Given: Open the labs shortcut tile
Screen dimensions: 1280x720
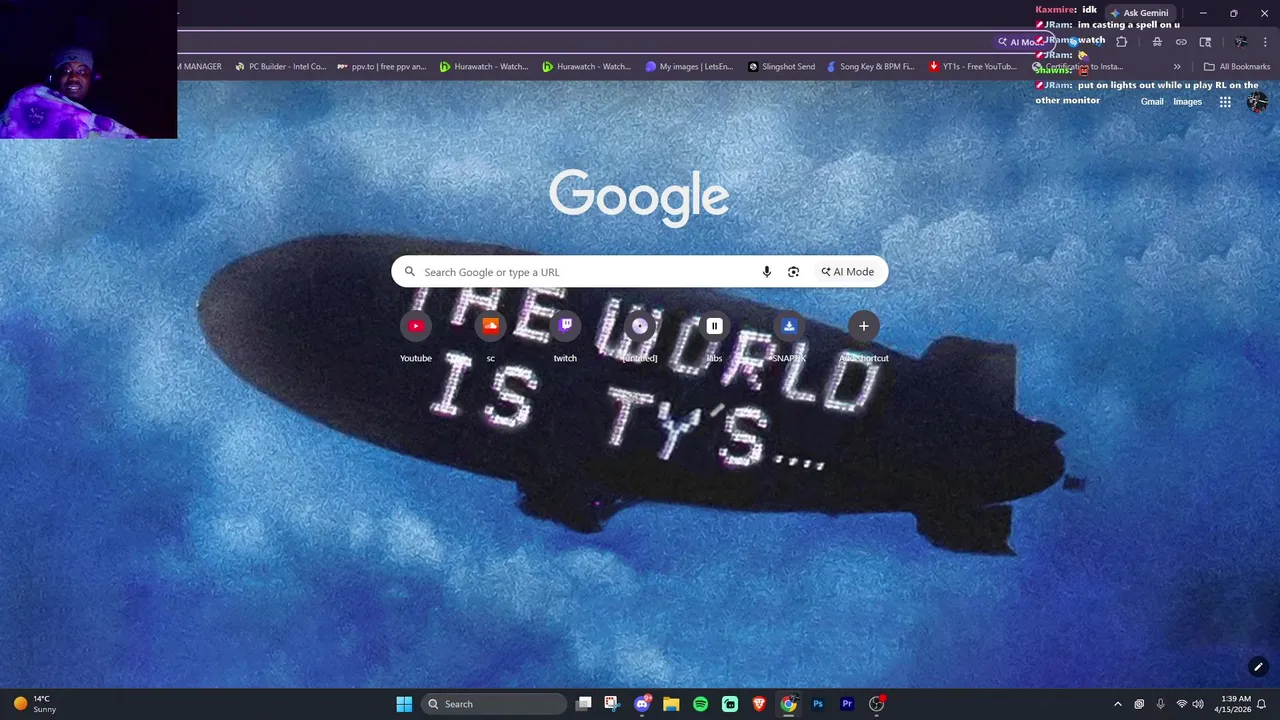Looking at the screenshot, I should pos(714,338).
